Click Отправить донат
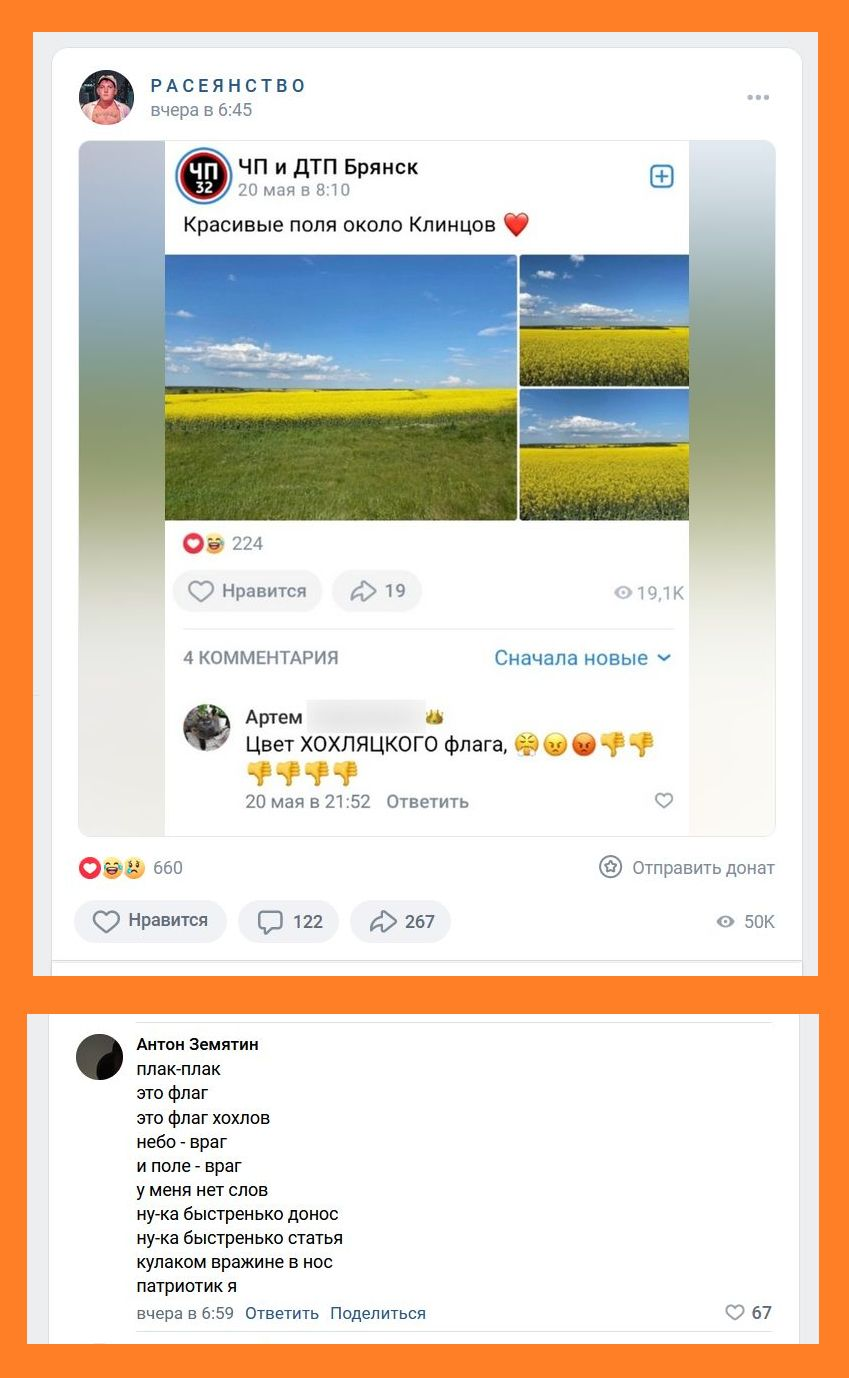Viewport: 849px width, 1378px height. [687, 868]
